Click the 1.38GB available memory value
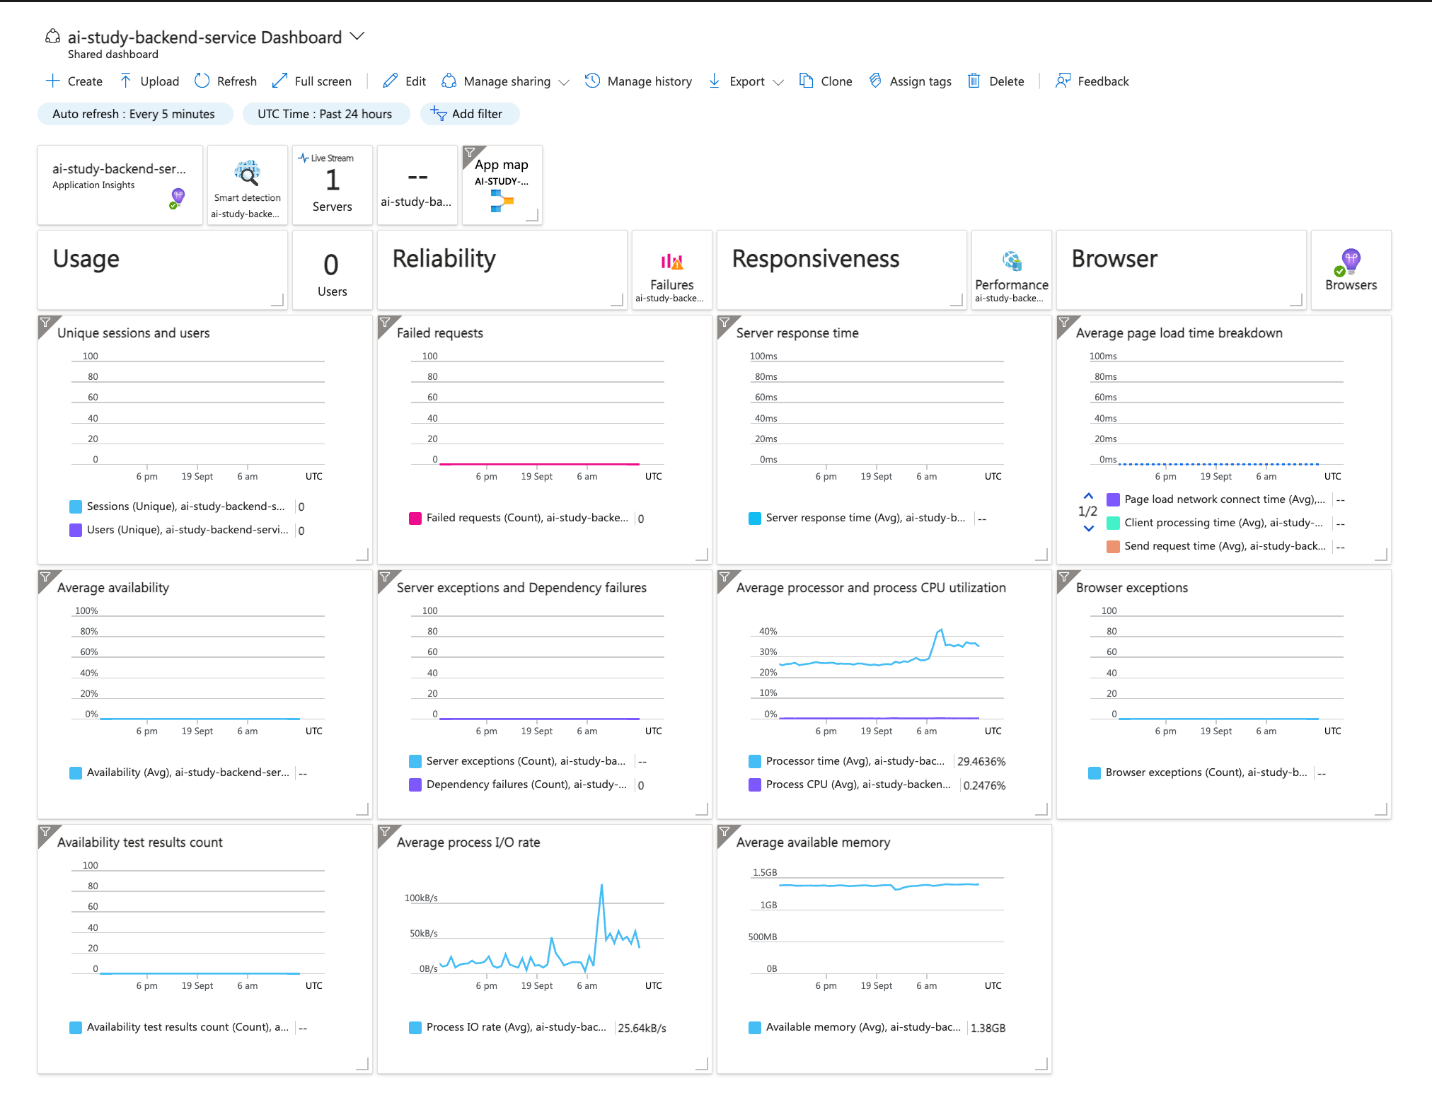Image resolution: width=1432 pixels, height=1112 pixels. (x=988, y=1028)
